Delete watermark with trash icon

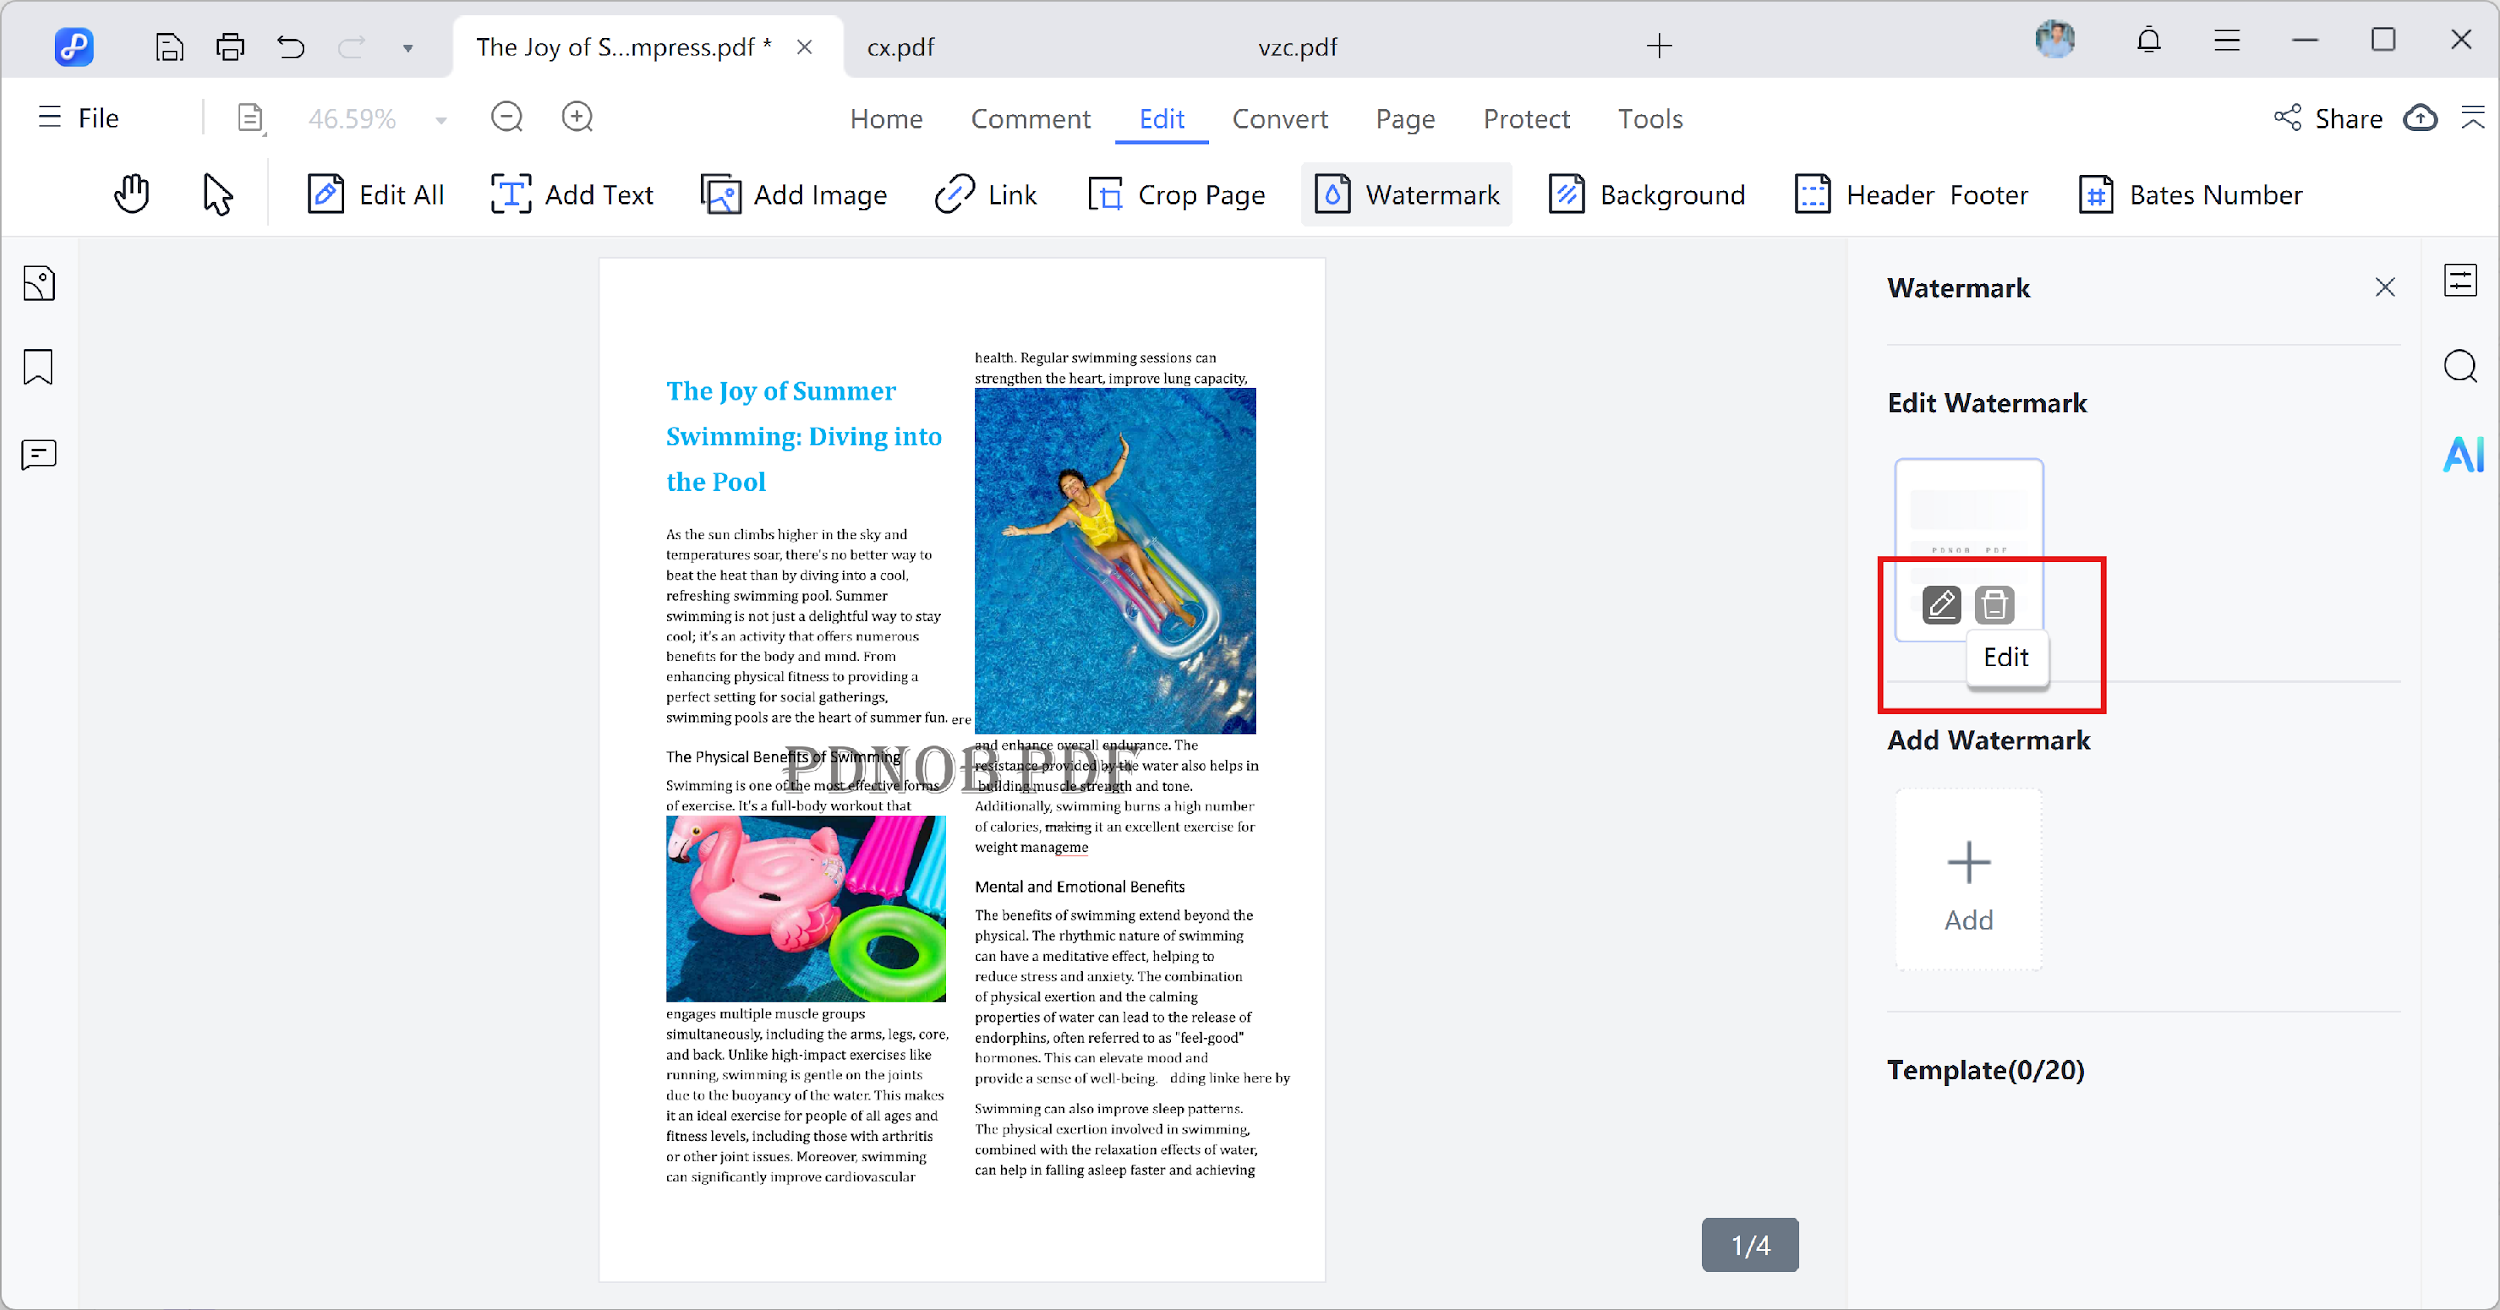(x=1994, y=605)
